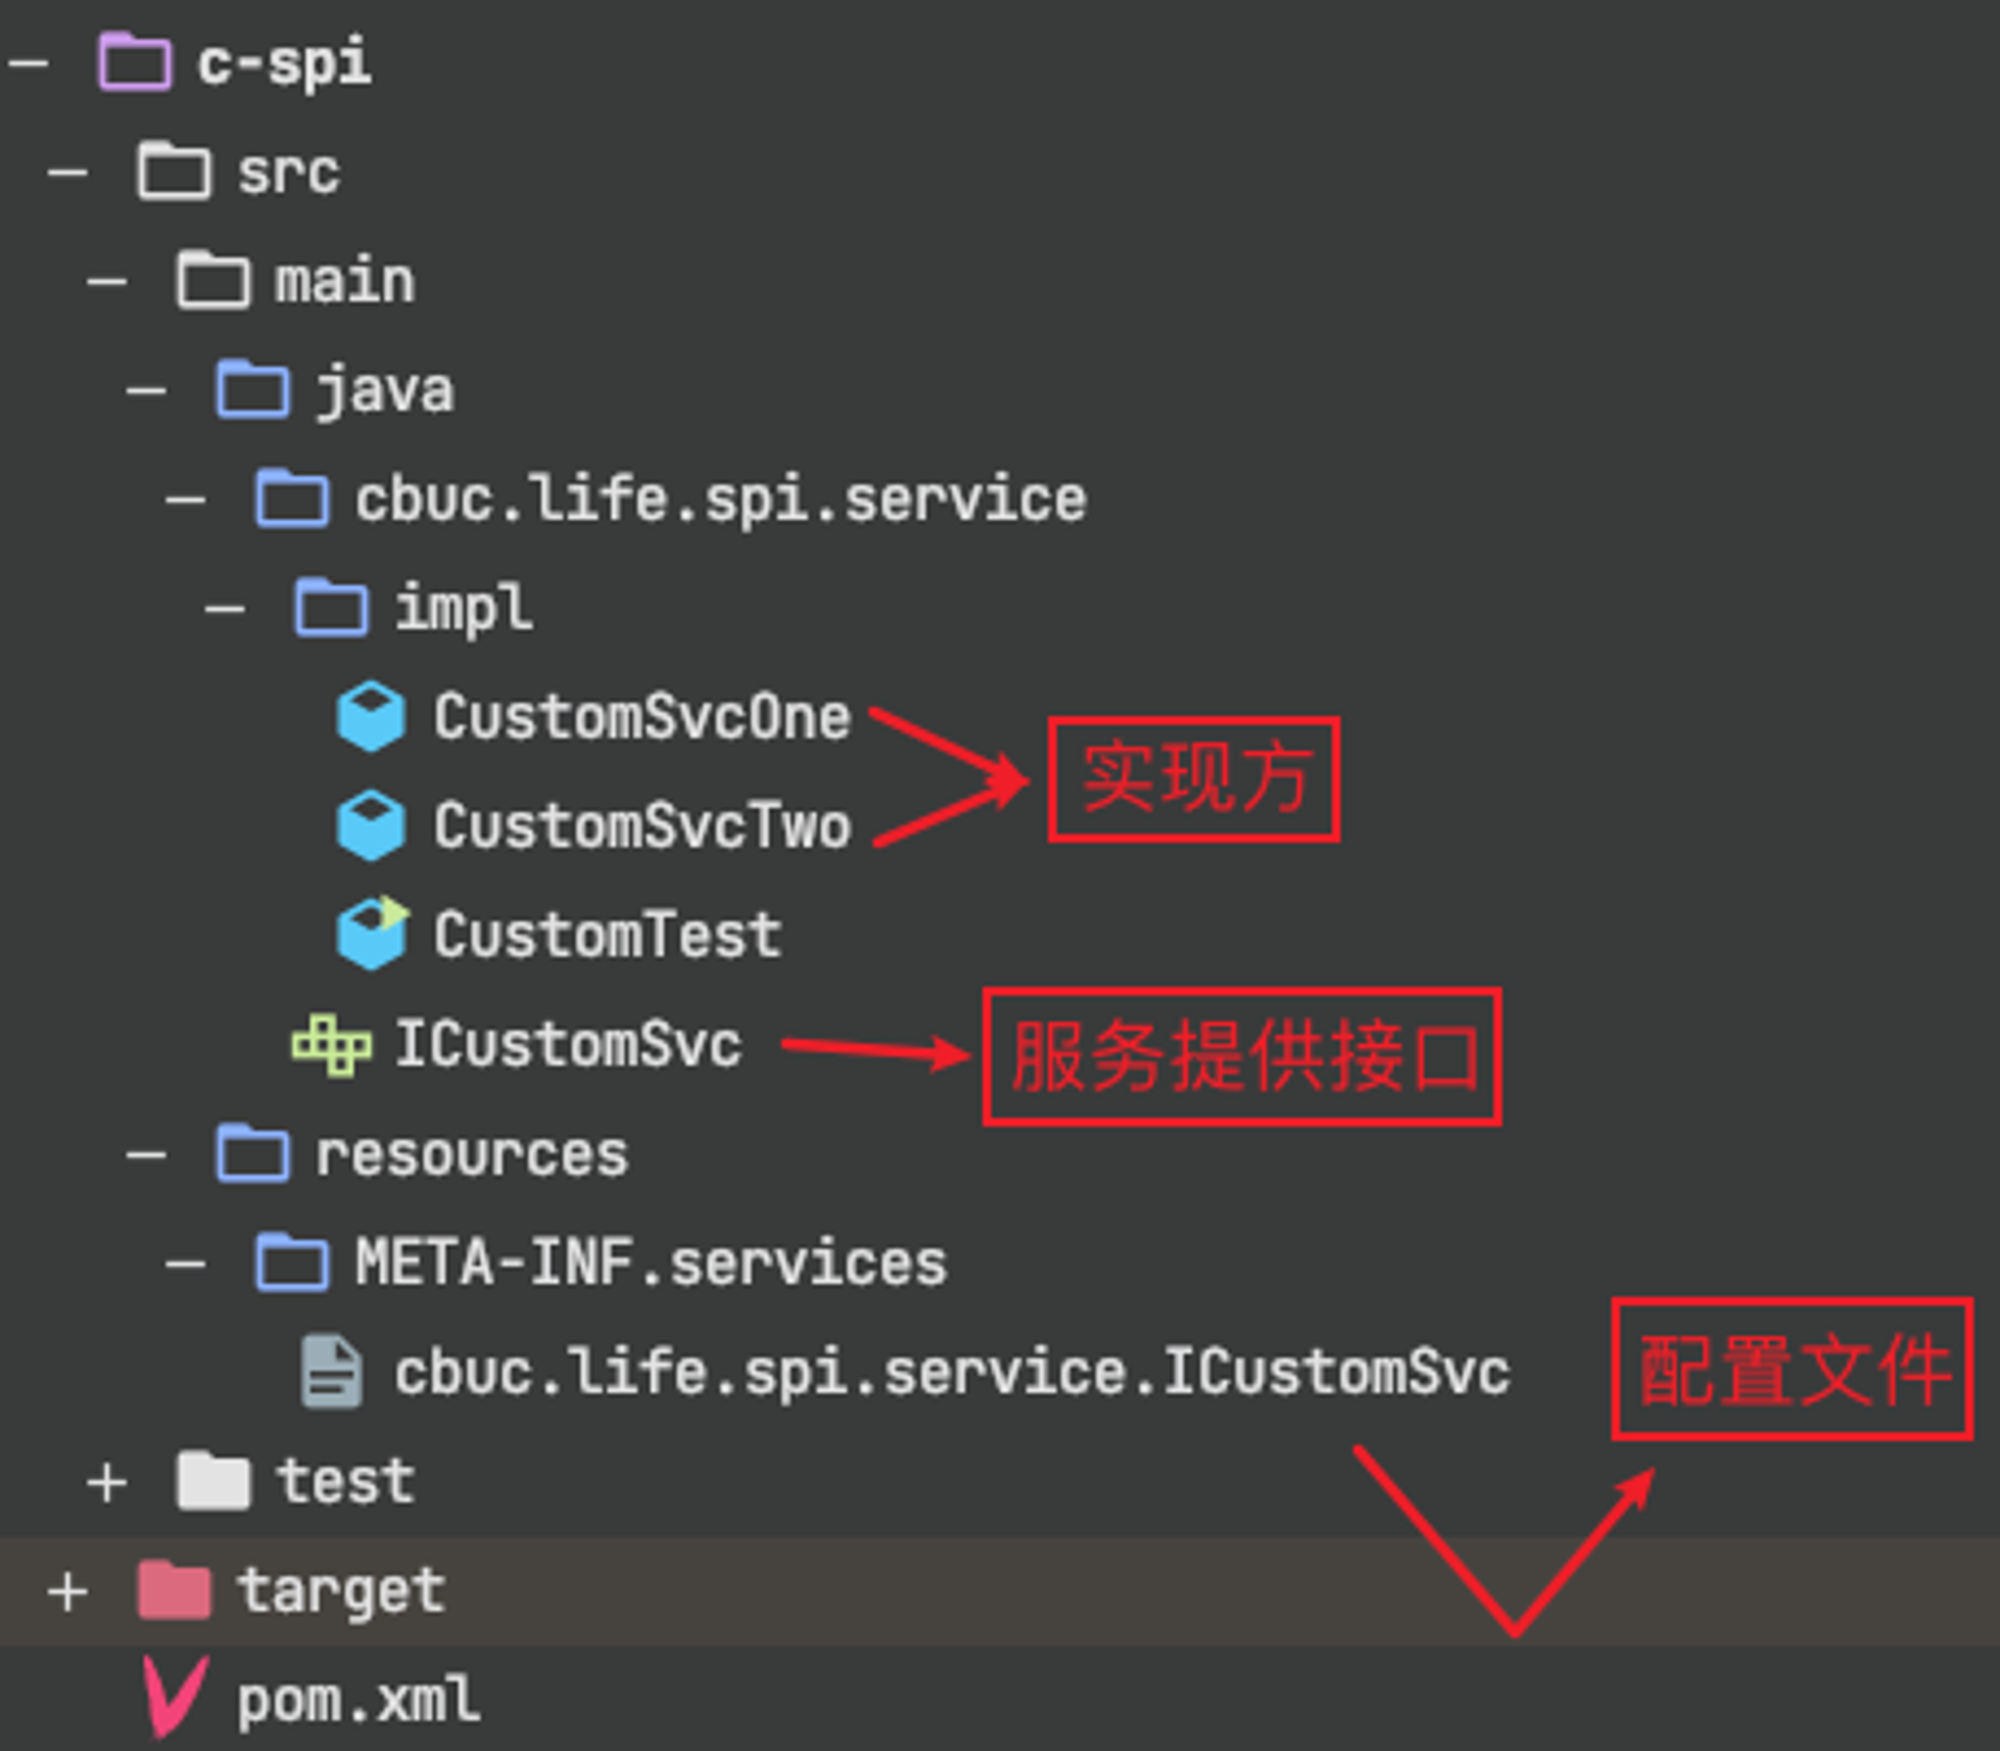Click the src folder icon

[x=174, y=171]
